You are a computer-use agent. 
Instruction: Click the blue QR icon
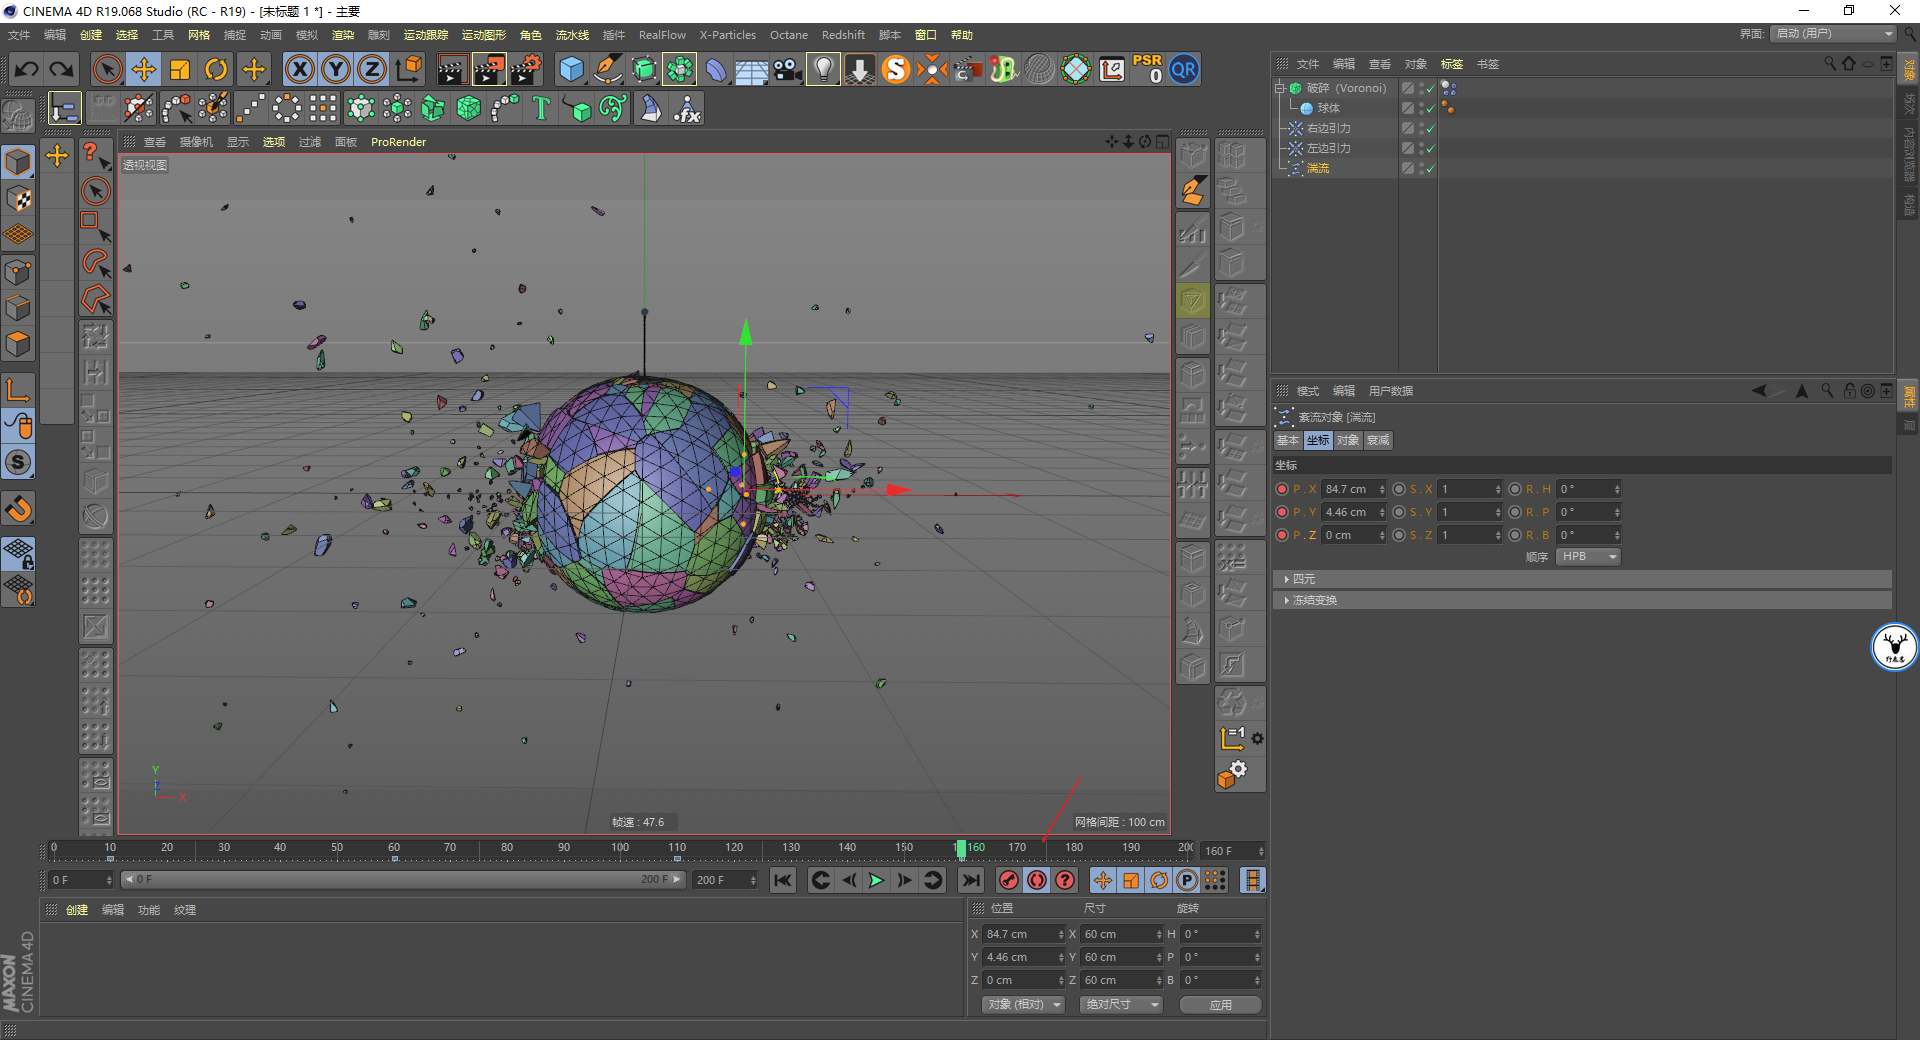click(x=1184, y=69)
